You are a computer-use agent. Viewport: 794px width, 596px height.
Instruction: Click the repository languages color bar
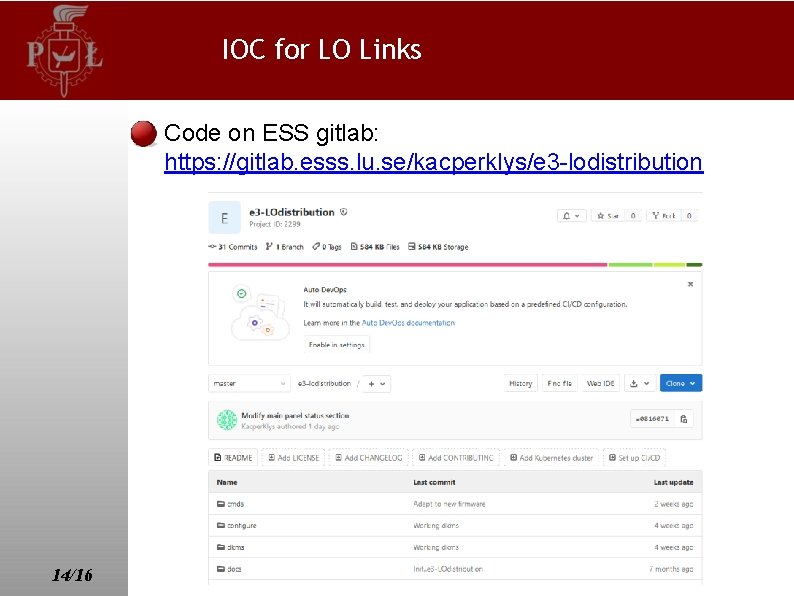pos(455,264)
